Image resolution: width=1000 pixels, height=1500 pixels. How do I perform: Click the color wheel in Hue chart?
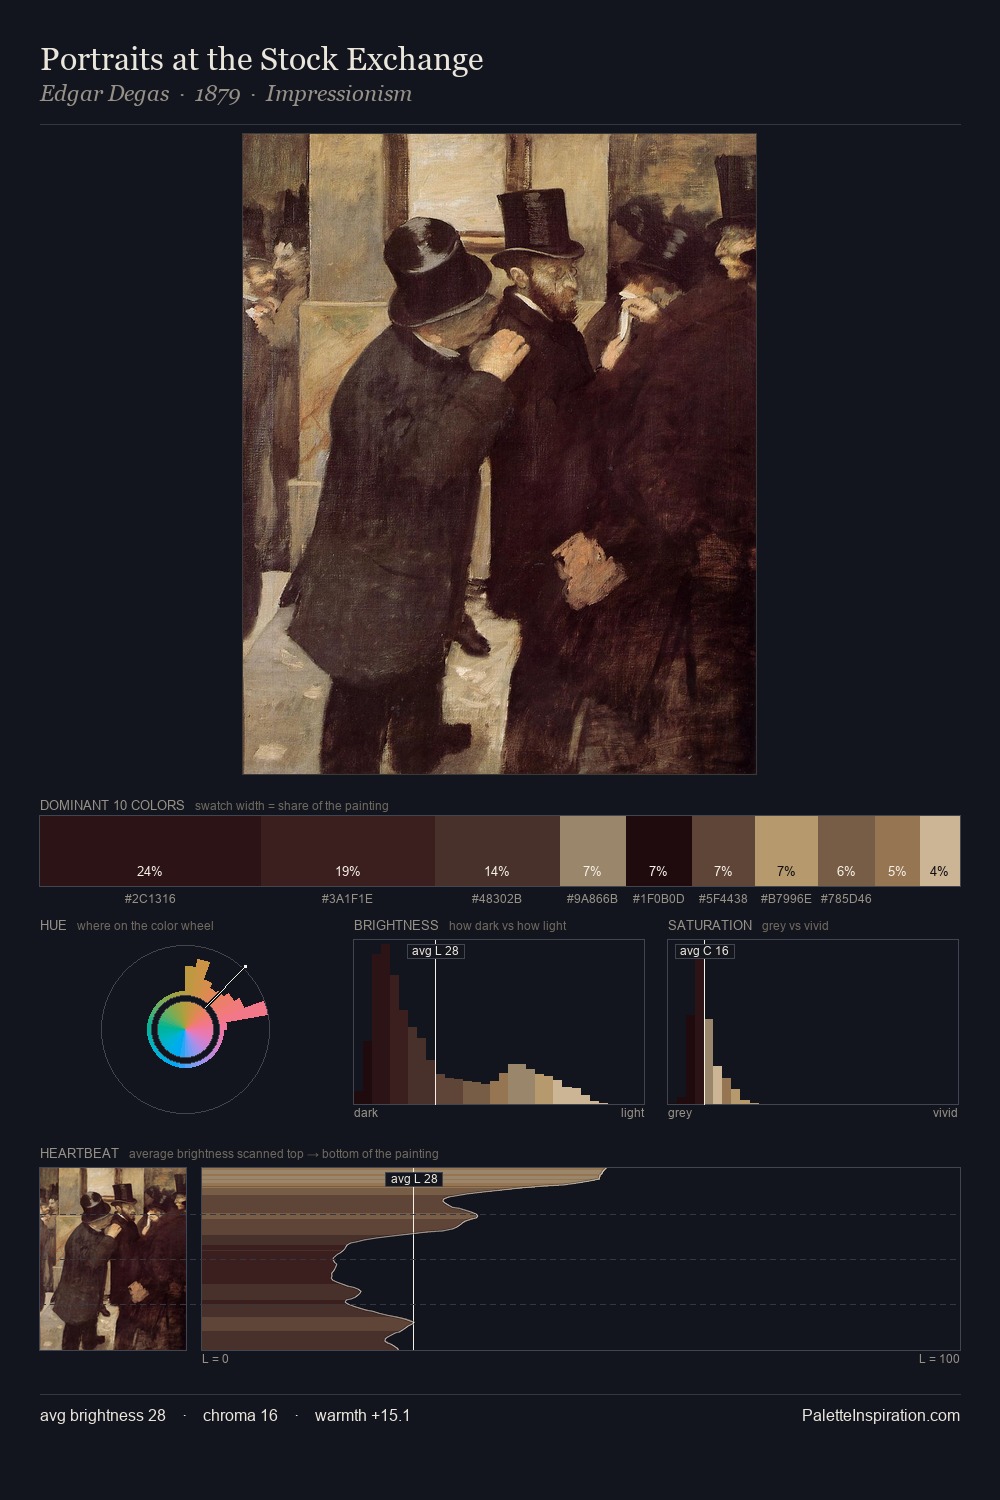[185, 1029]
